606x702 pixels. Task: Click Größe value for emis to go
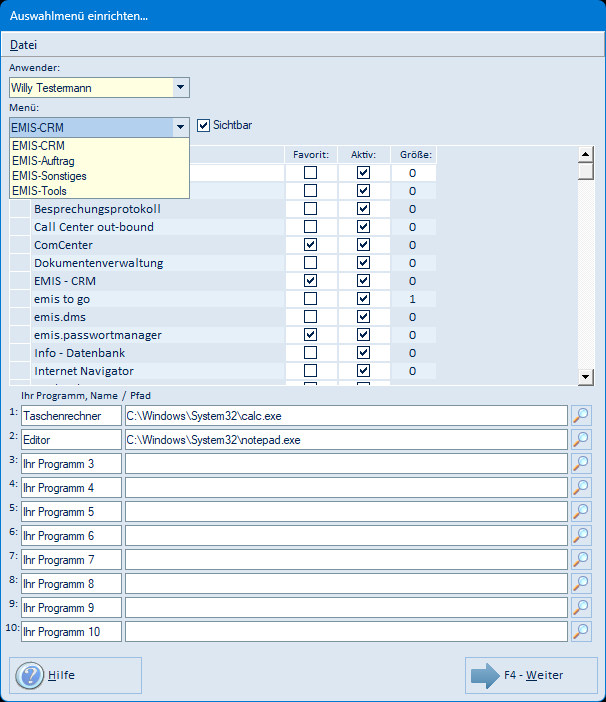(413, 299)
